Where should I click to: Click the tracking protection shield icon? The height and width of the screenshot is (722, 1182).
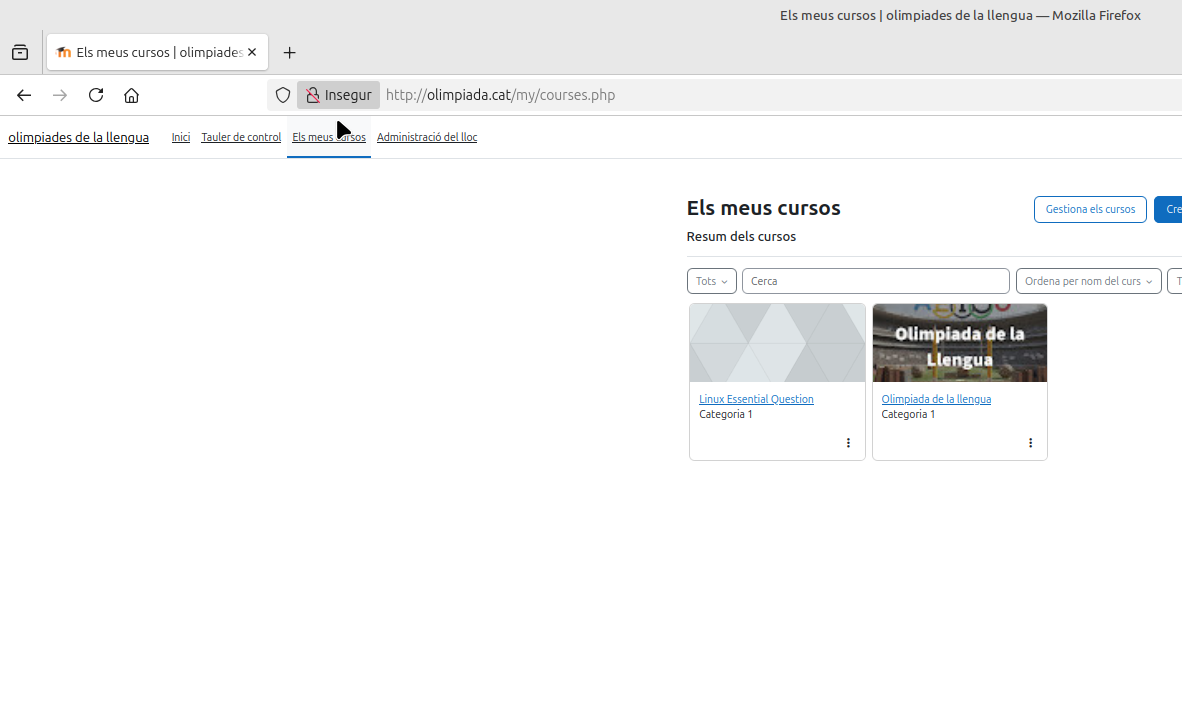coord(283,95)
